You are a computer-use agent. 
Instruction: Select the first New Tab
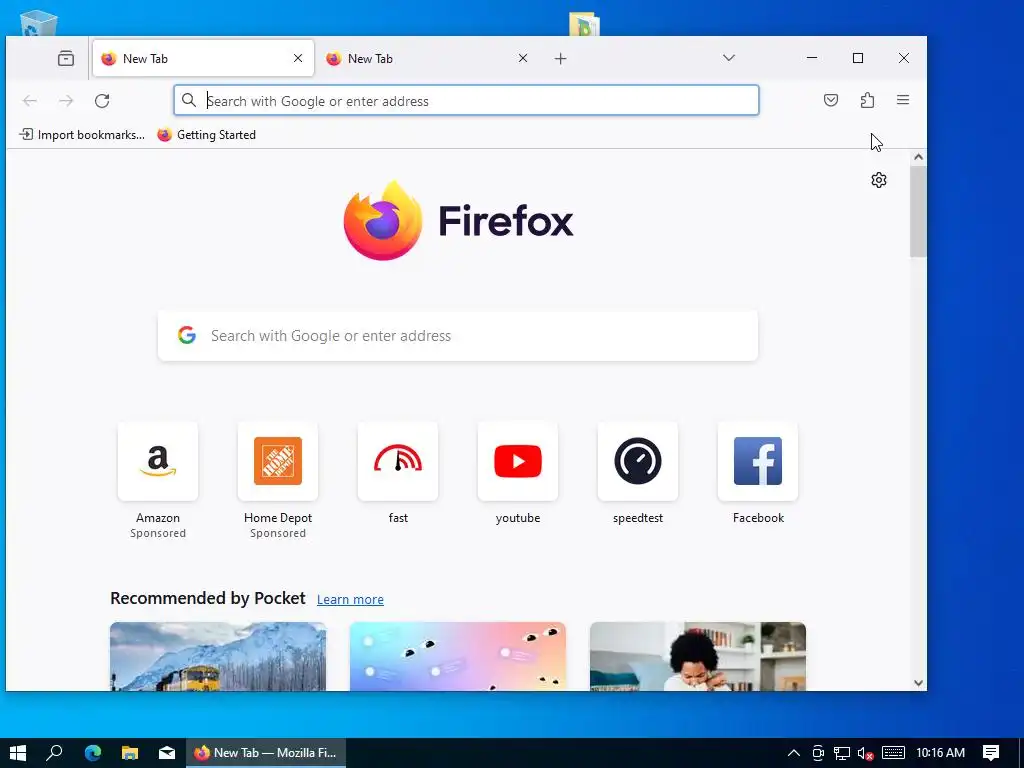coord(203,58)
